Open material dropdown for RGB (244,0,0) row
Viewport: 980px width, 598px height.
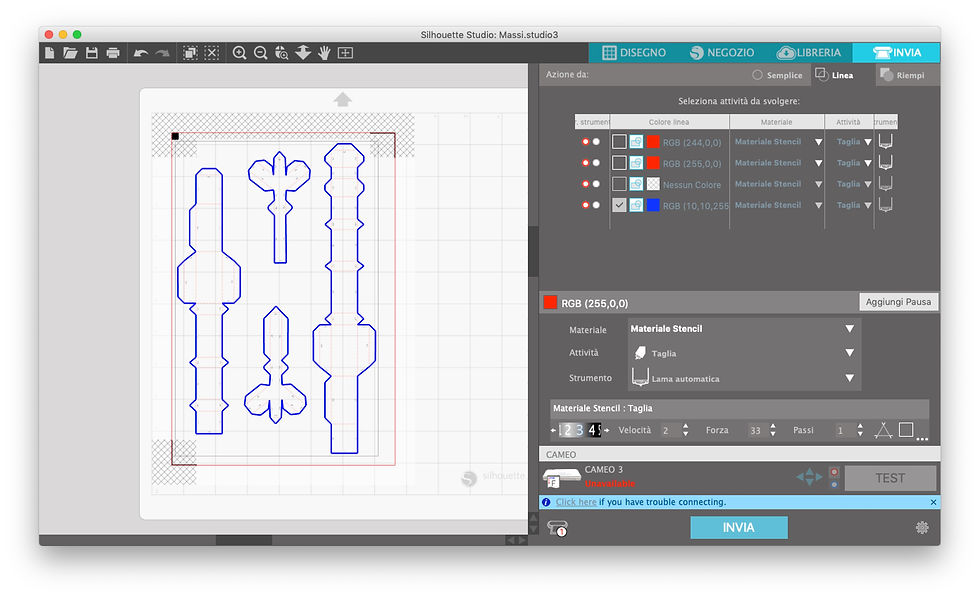818,142
